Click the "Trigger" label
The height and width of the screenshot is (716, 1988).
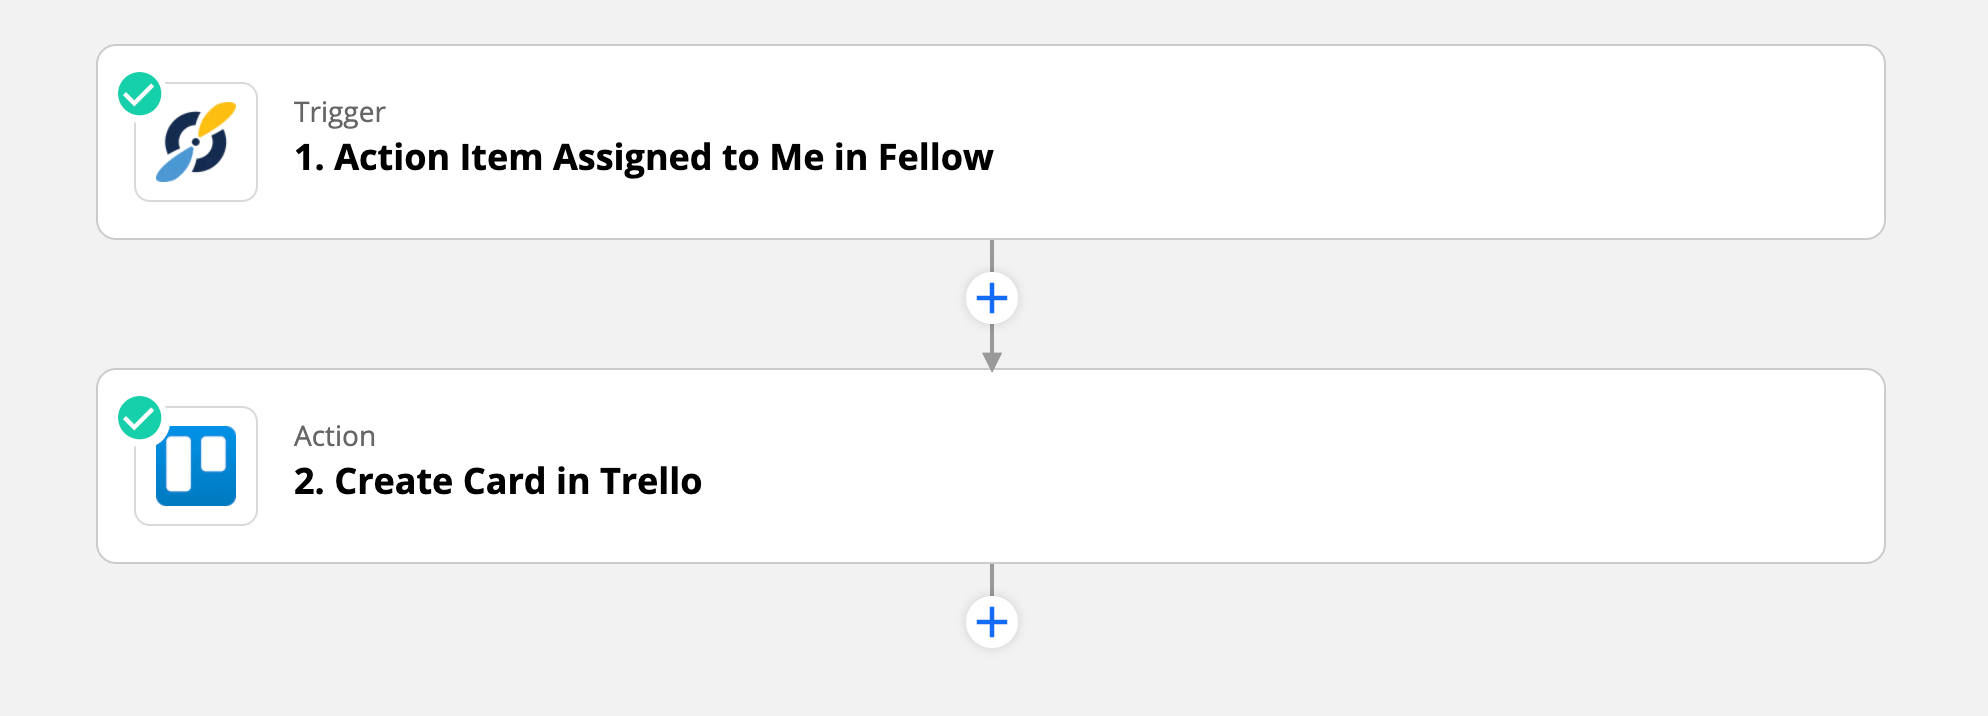click(339, 113)
